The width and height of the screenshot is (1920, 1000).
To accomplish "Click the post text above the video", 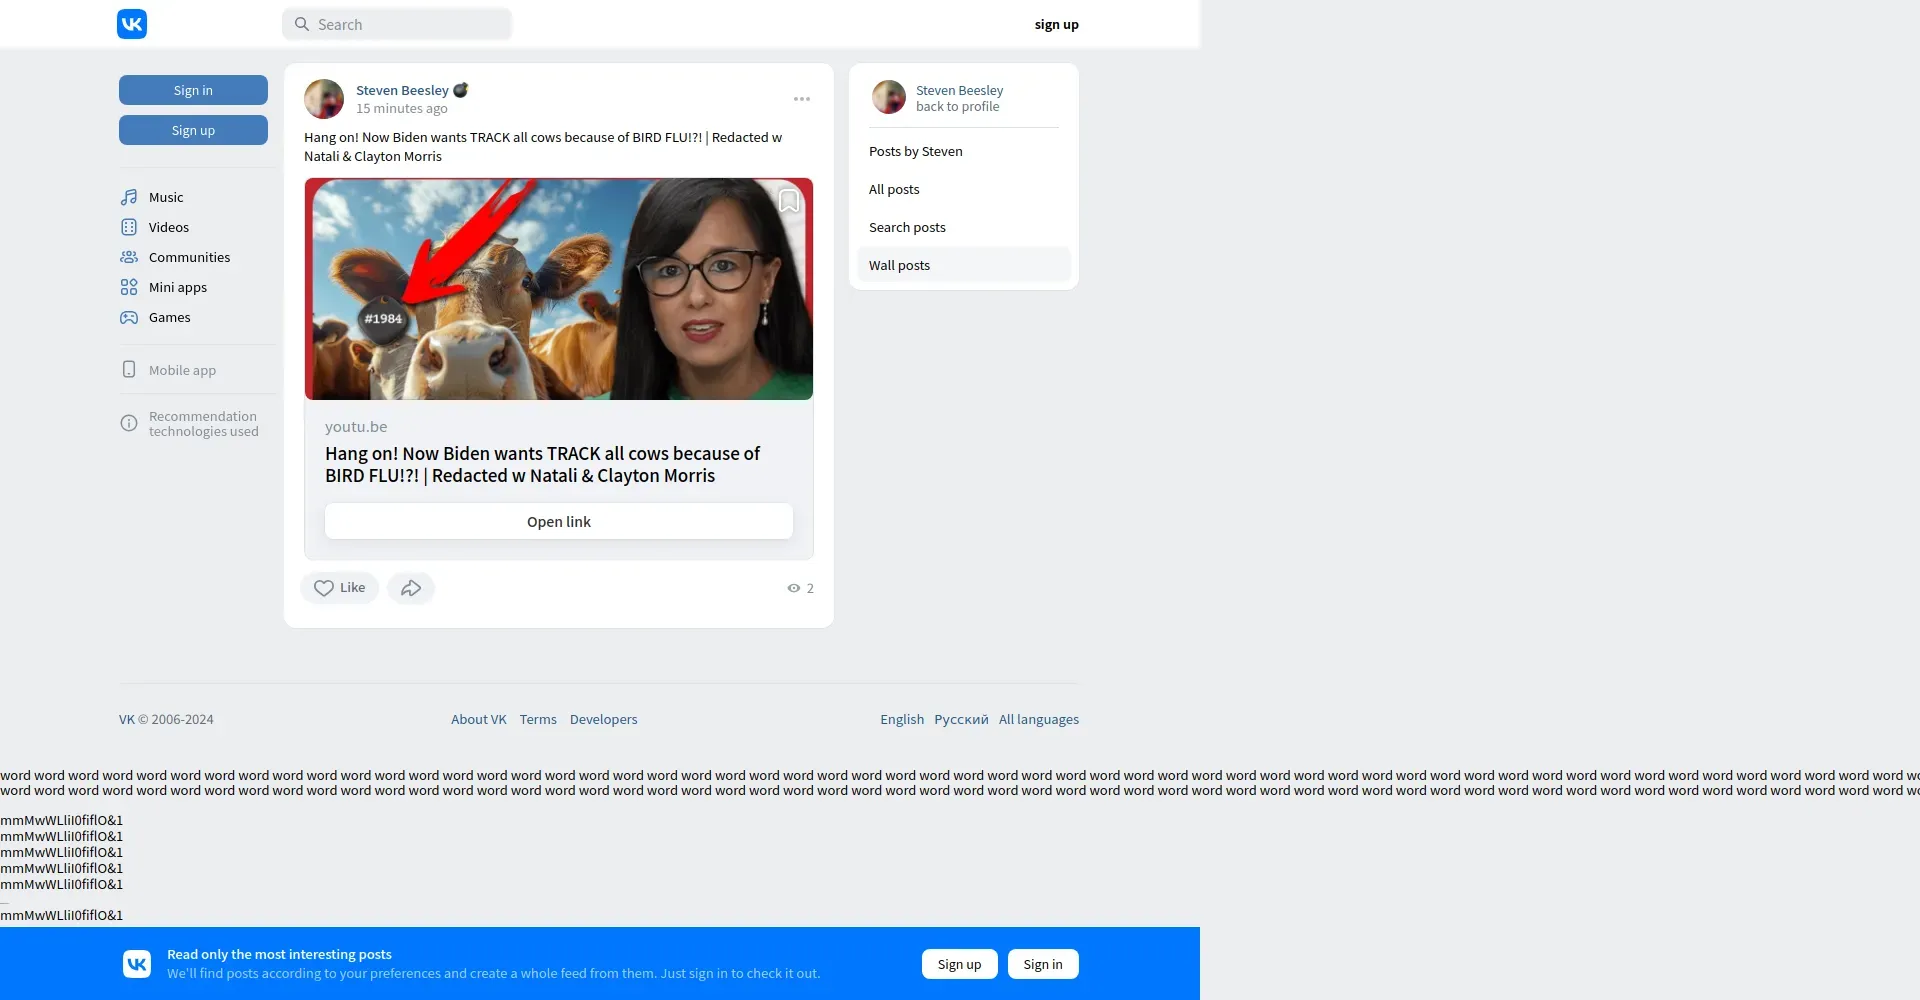I will pyautogui.click(x=543, y=147).
